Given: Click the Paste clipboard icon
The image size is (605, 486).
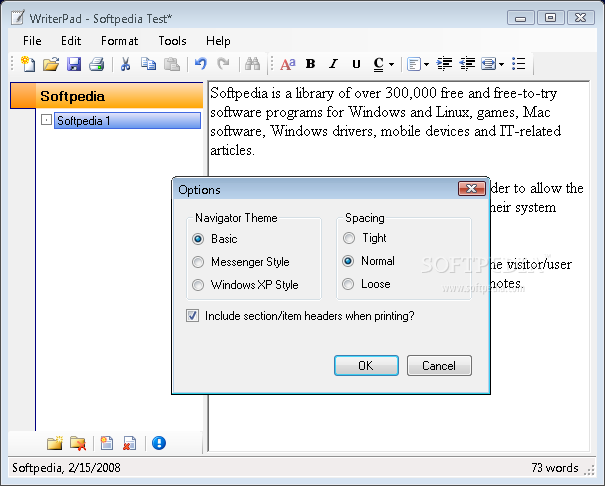Looking at the screenshot, I should (x=172, y=64).
